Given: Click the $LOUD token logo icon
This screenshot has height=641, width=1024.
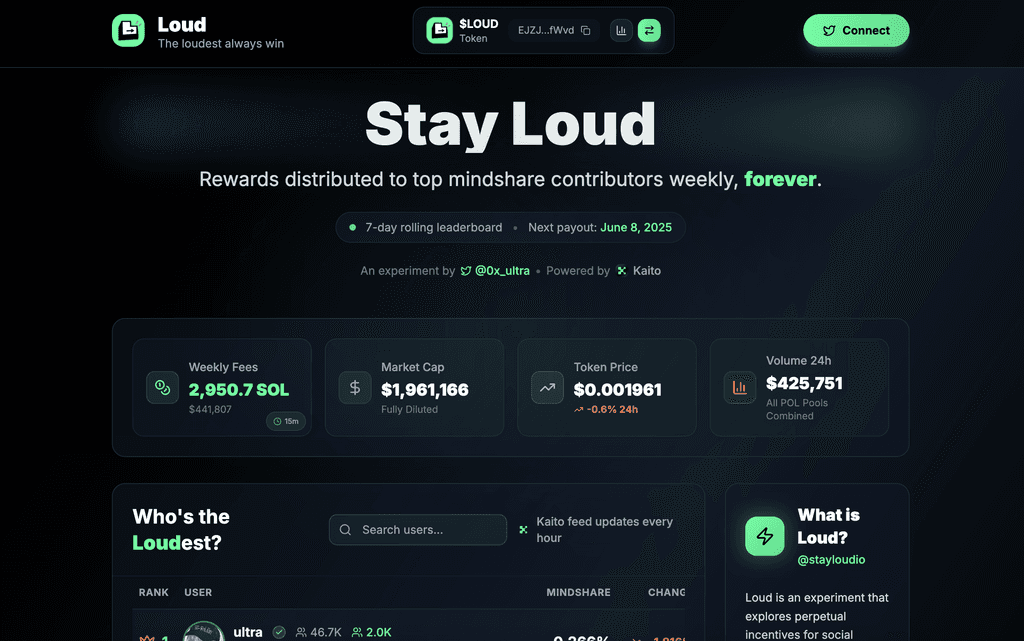Looking at the screenshot, I should 440,31.
